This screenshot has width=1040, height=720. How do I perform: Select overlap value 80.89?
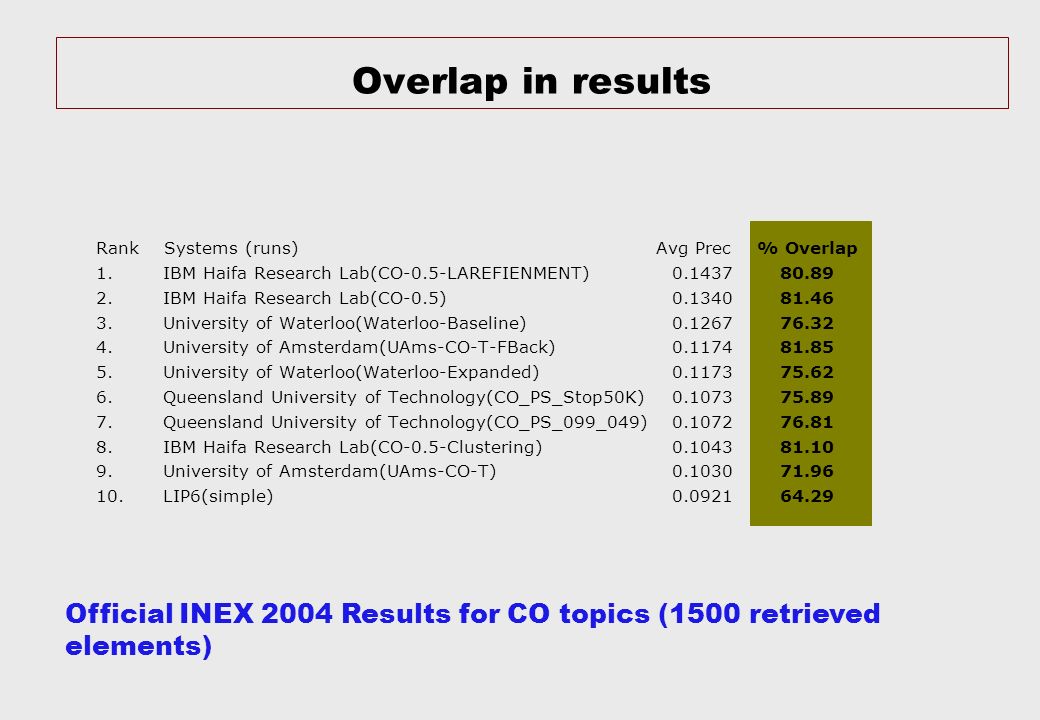pos(807,273)
